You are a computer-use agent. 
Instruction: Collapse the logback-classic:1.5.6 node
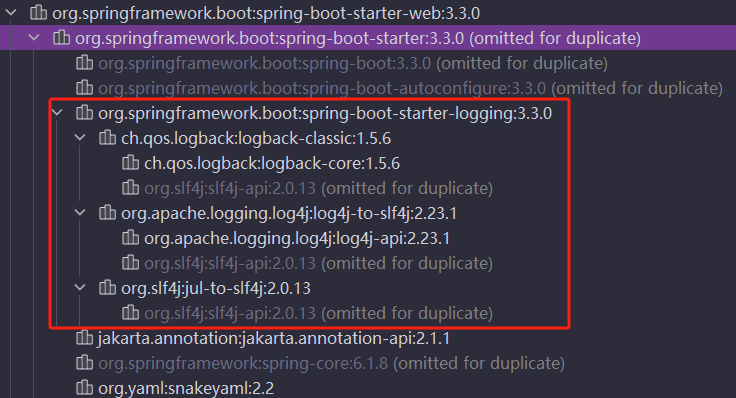80,138
